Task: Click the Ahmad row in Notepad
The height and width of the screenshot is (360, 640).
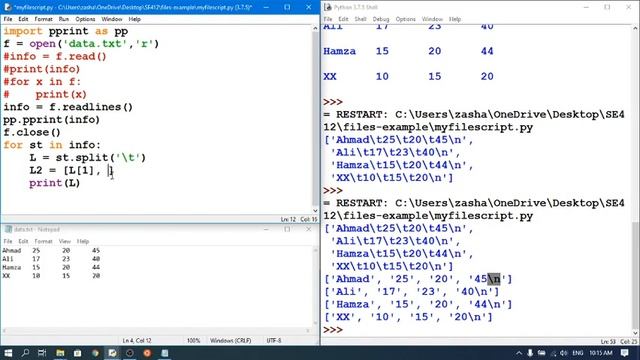Action: 51,251
